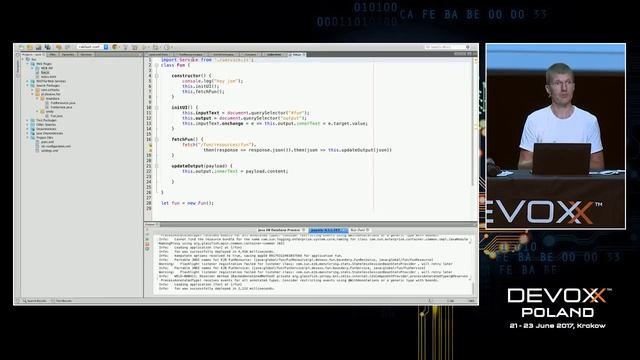Screen dimensions: 640x360
Task: Click the Profile Project icon
Action: click(x=167, y=47)
